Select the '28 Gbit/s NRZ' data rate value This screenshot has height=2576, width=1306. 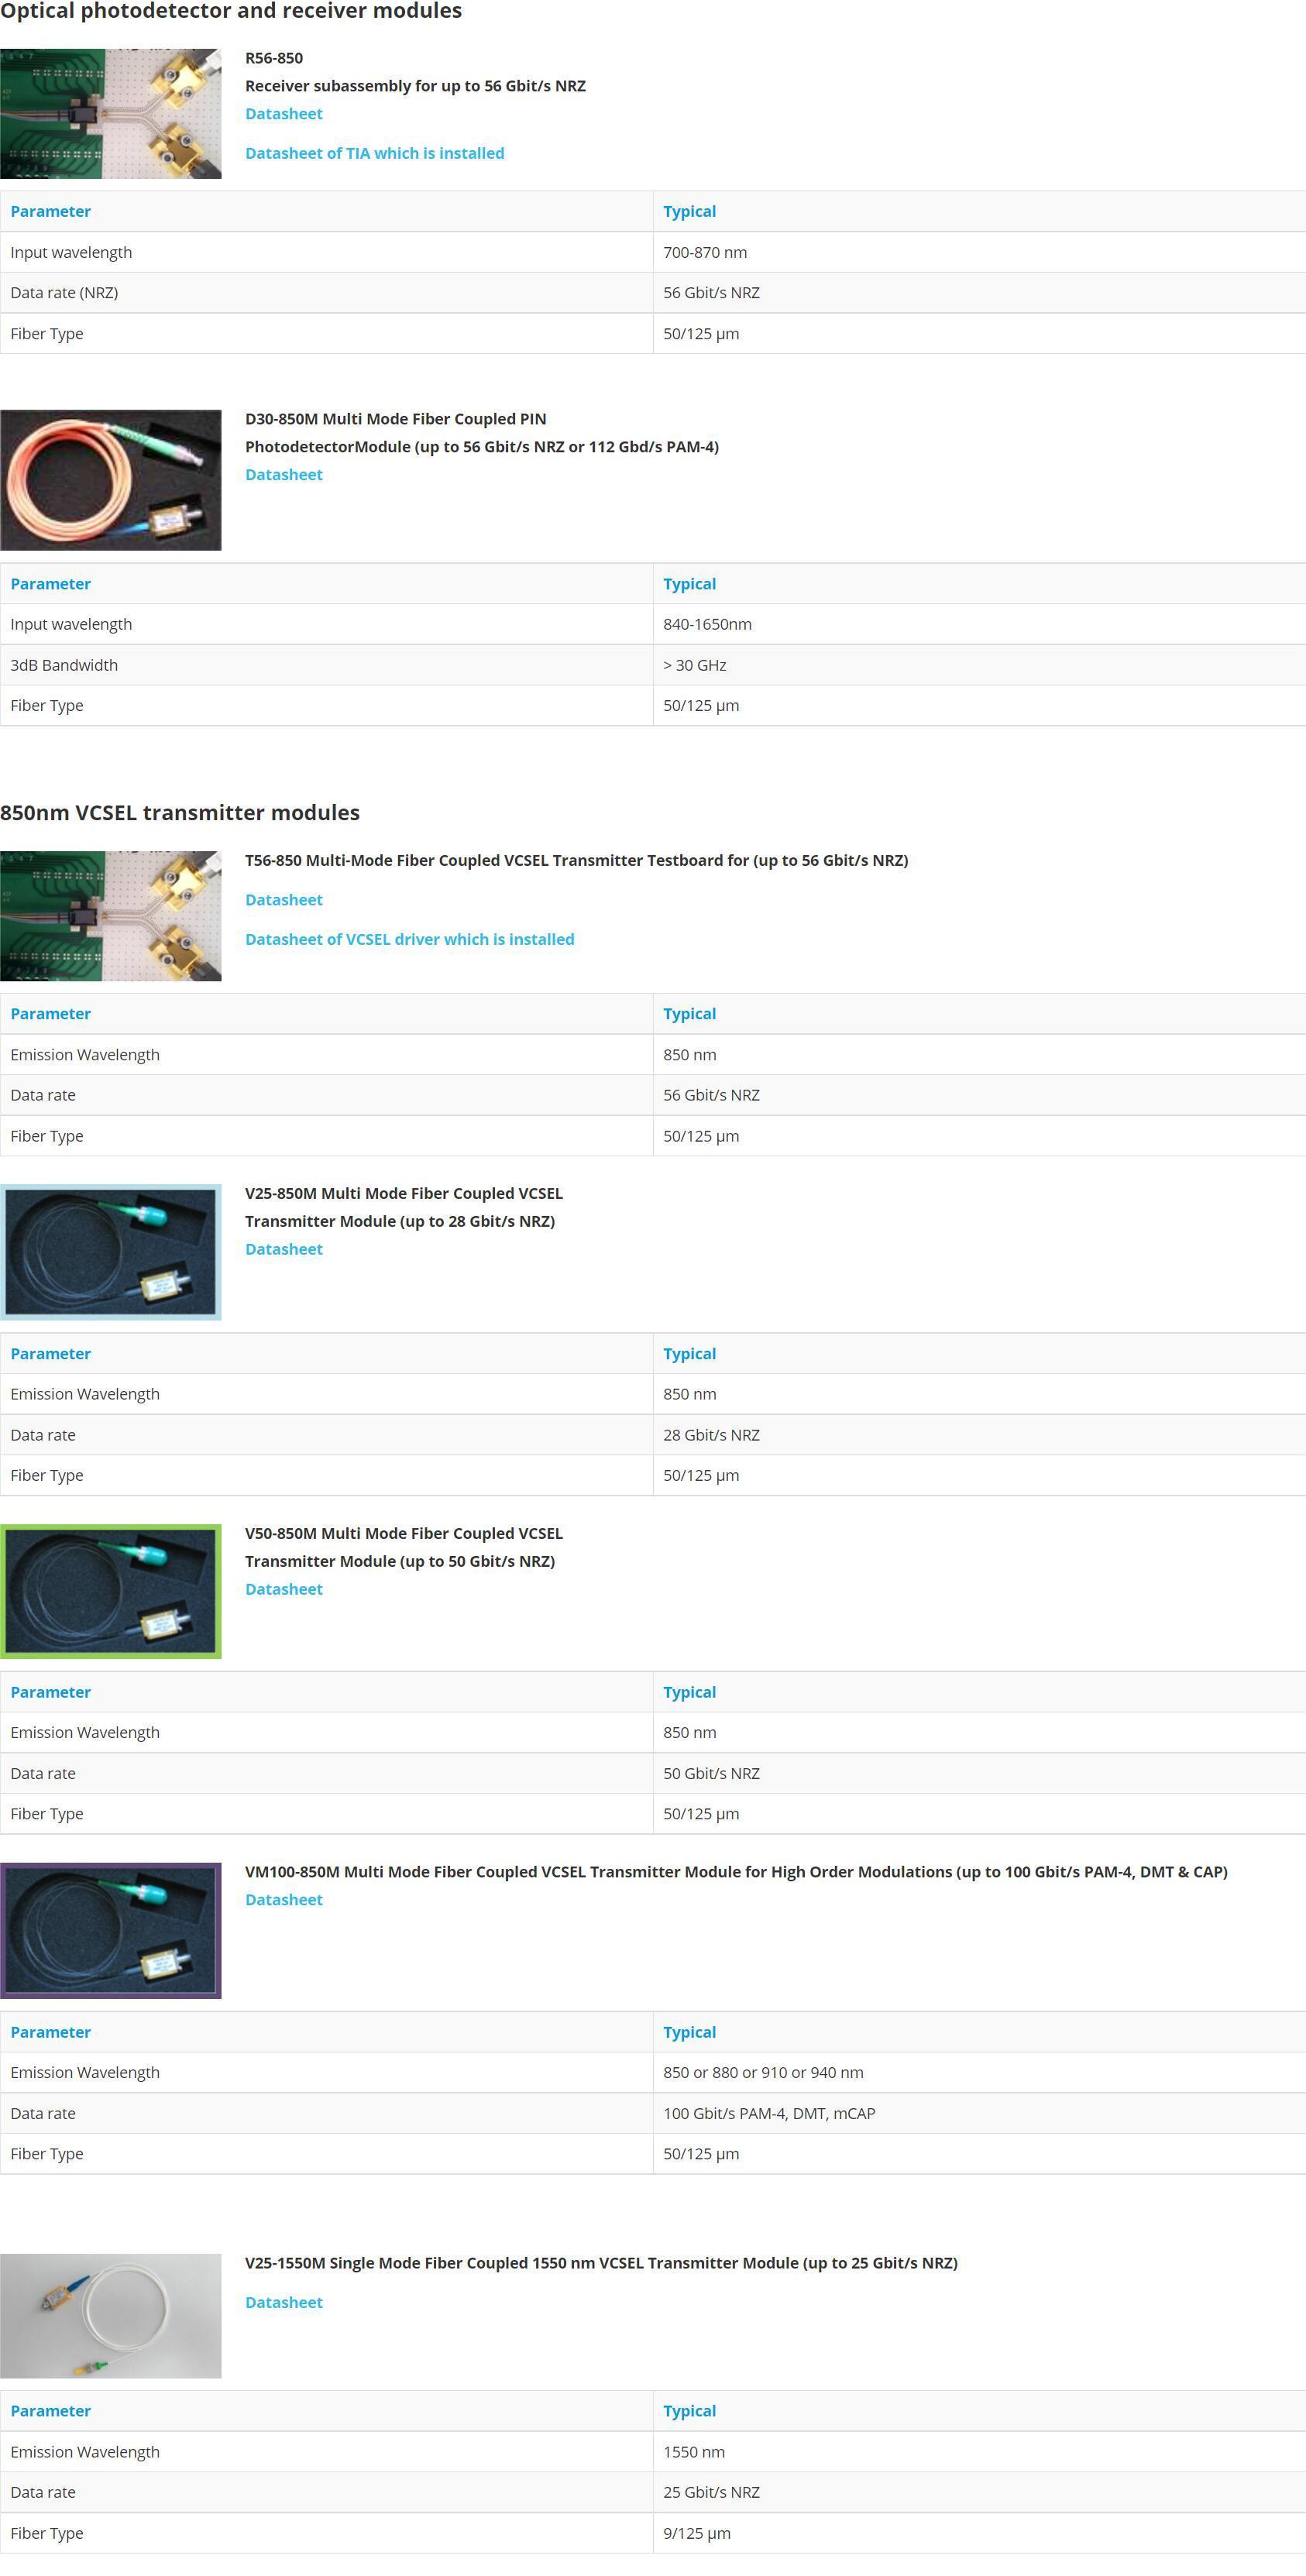pyautogui.click(x=712, y=1435)
